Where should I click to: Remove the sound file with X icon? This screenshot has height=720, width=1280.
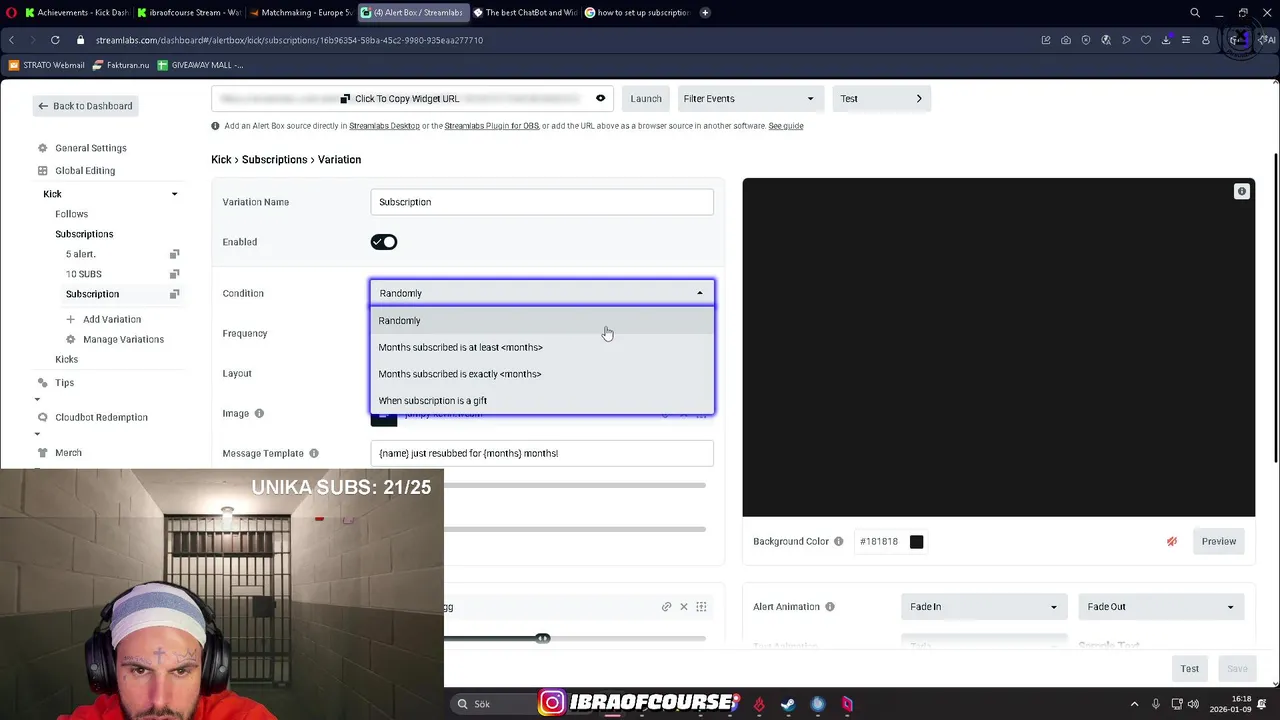point(684,607)
